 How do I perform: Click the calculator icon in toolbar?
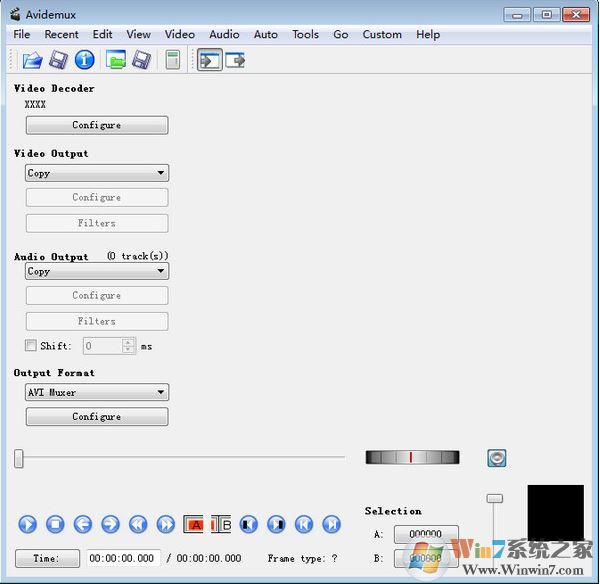(x=173, y=60)
